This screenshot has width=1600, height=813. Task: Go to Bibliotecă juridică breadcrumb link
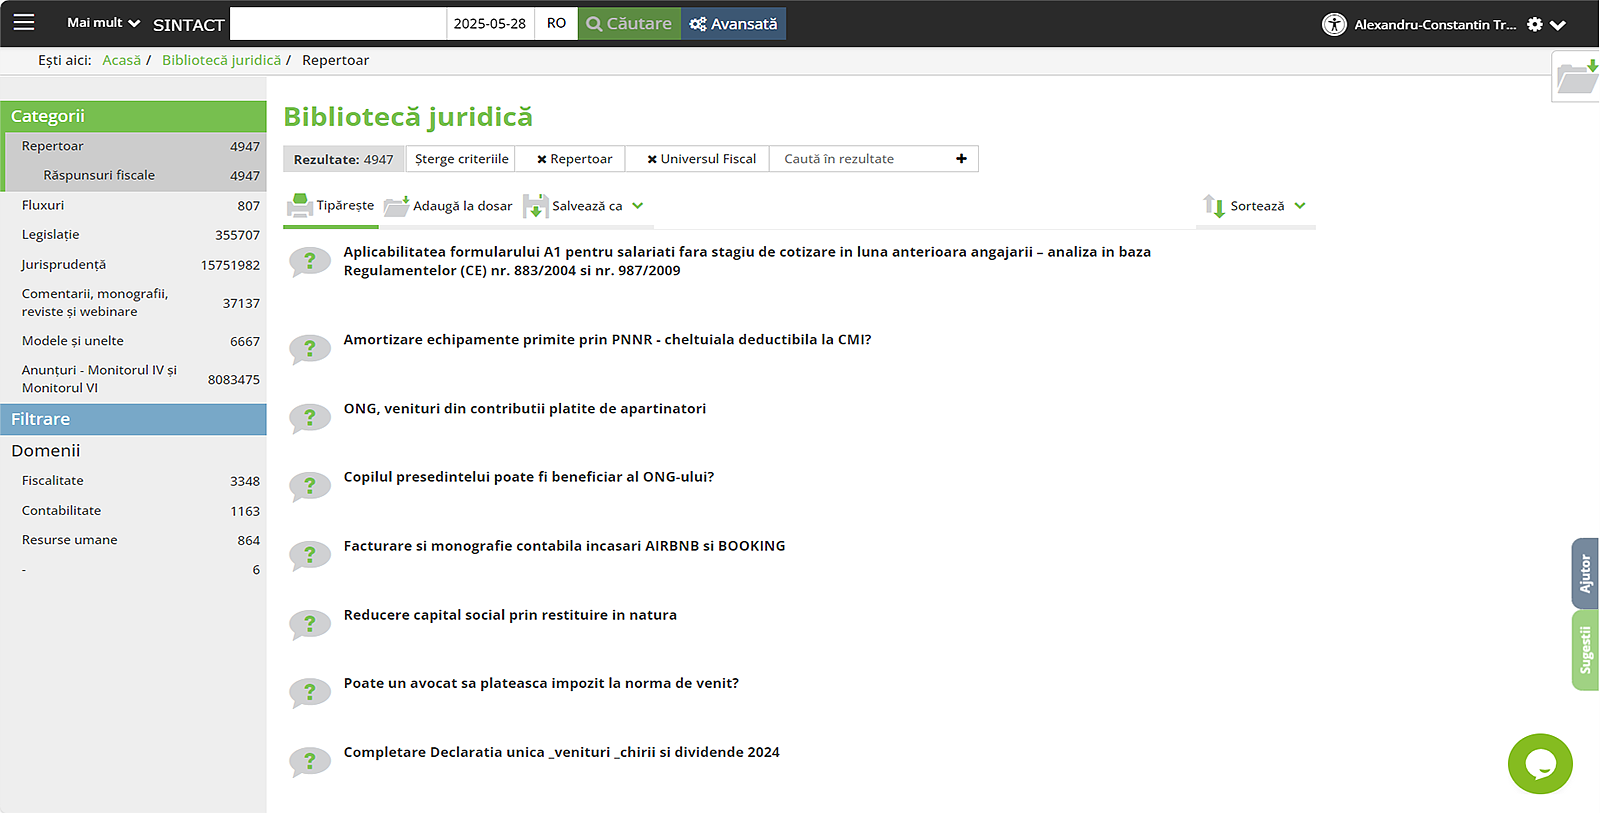pos(221,60)
